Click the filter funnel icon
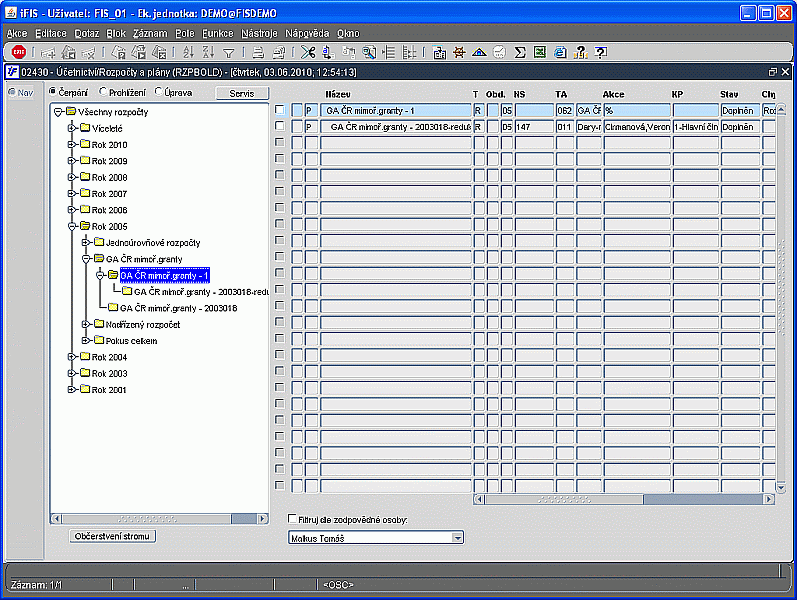Image resolution: width=797 pixels, height=600 pixels. [228, 52]
